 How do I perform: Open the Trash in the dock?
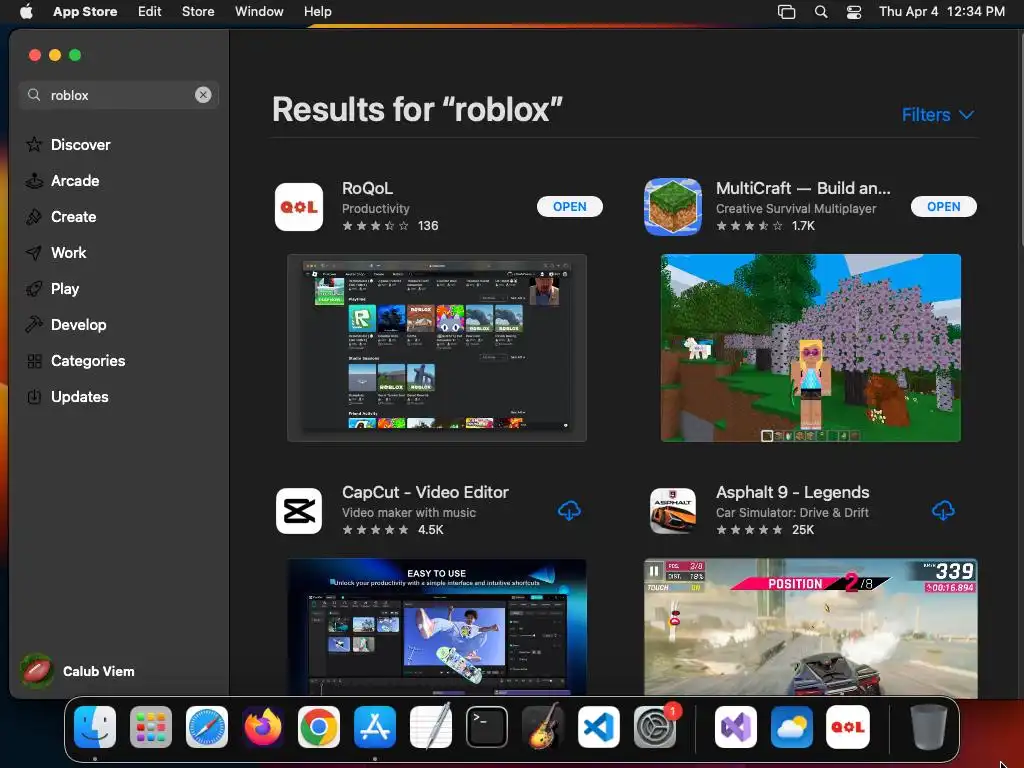pyautogui.click(x=929, y=727)
